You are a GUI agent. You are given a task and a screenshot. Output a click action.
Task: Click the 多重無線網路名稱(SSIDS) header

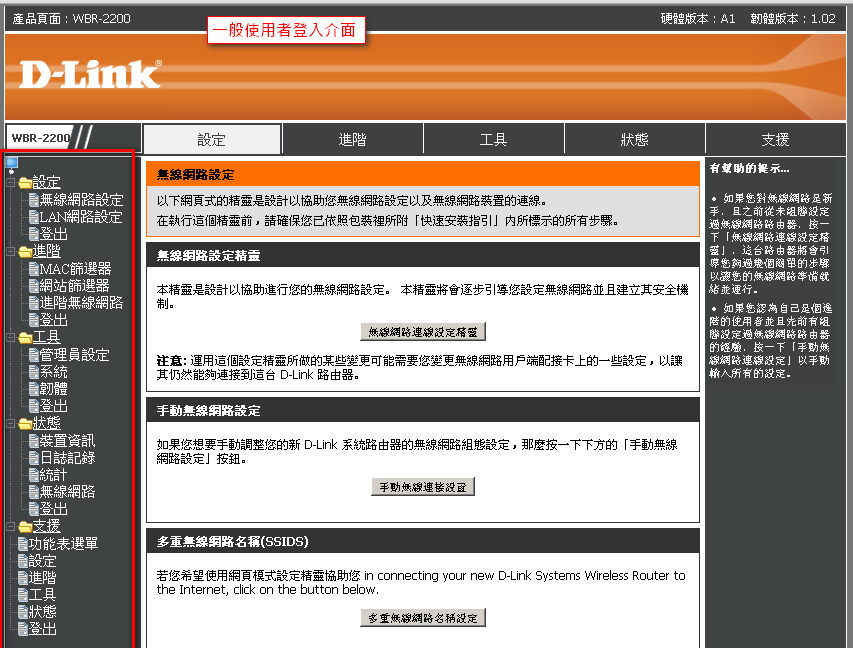[423, 541]
